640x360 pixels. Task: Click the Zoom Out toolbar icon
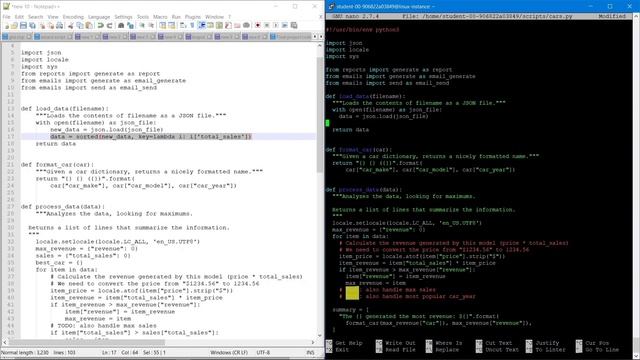coord(151,25)
